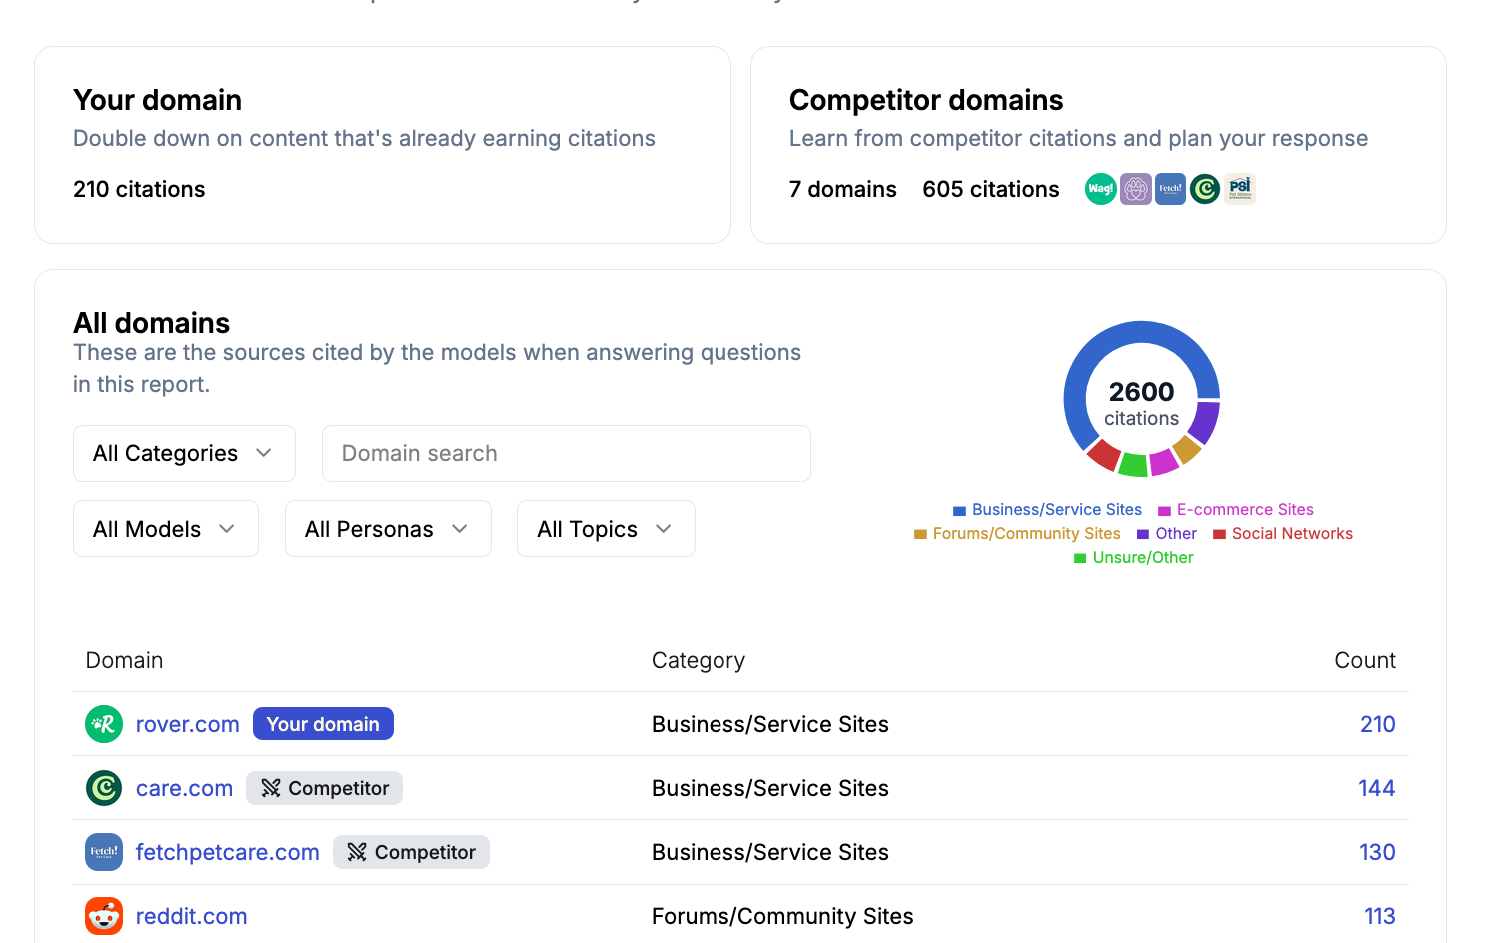Open the All Personas dropdown
This screenshot has width=1487, height=943.
(388, 529)
